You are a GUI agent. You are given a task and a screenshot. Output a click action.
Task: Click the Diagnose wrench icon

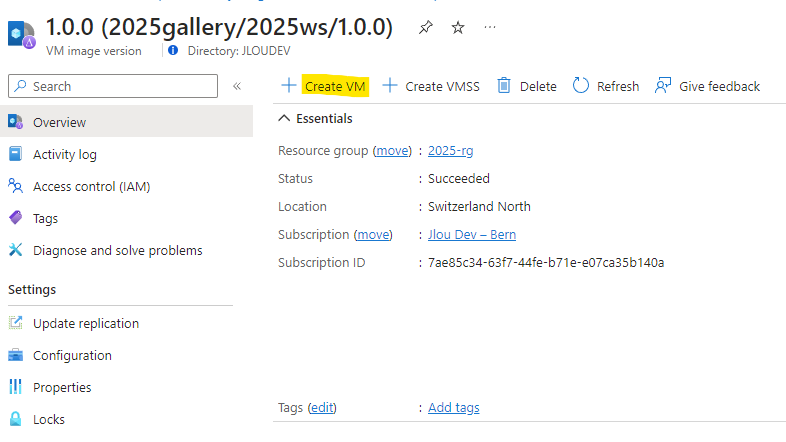(16, 250)
